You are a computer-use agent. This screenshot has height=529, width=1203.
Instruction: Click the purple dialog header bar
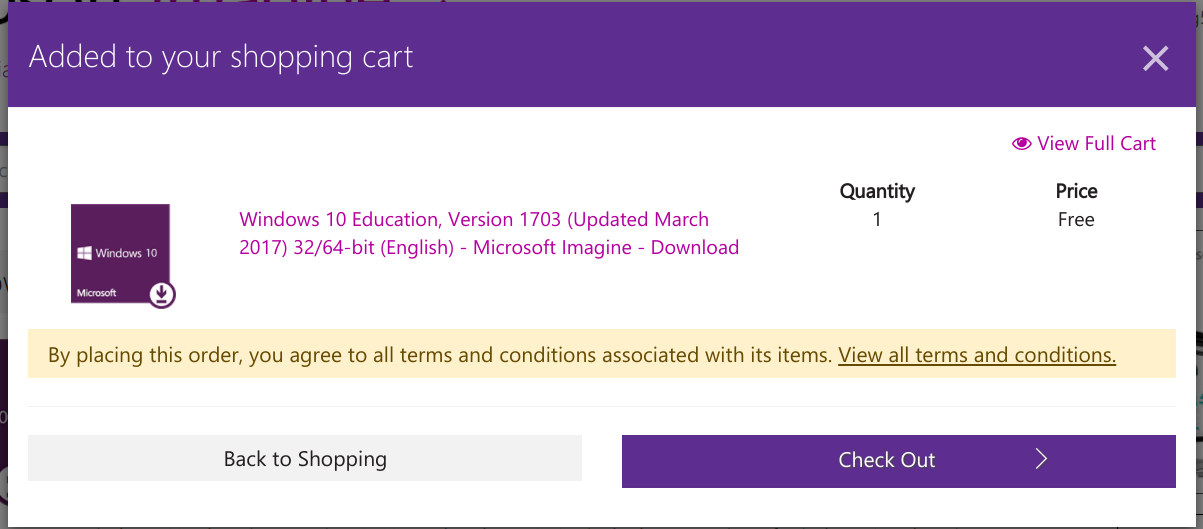pyautogui.click(x=700, y=57)
